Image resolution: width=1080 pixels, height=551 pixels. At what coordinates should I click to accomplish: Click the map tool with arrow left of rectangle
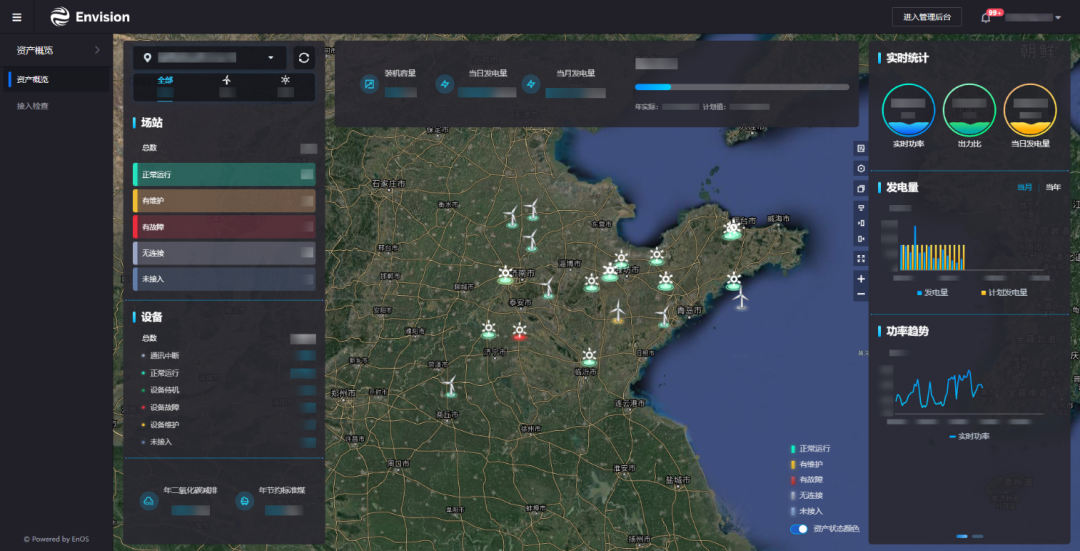[x=861, y=223]
